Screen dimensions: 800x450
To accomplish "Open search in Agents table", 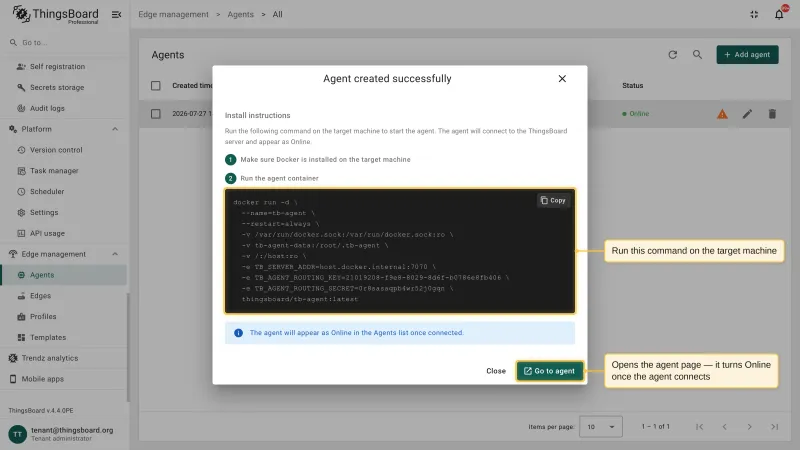I will point(697,55).
